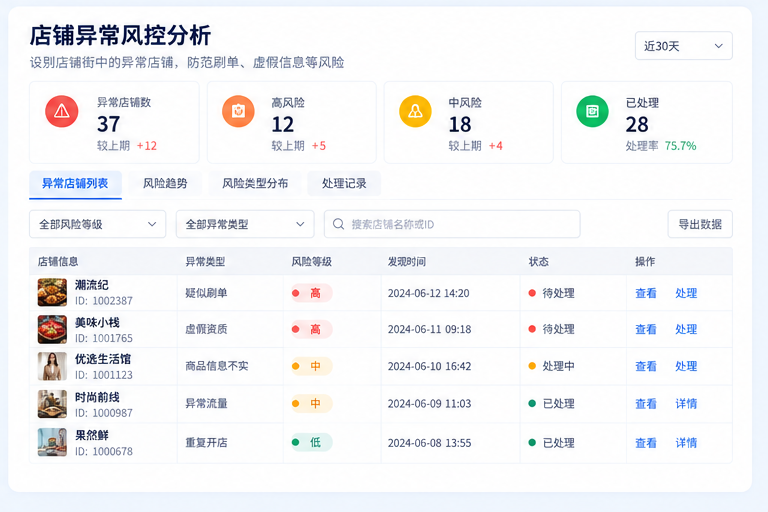Click the 中 risk badge for 时尚前线

[312, 404]
